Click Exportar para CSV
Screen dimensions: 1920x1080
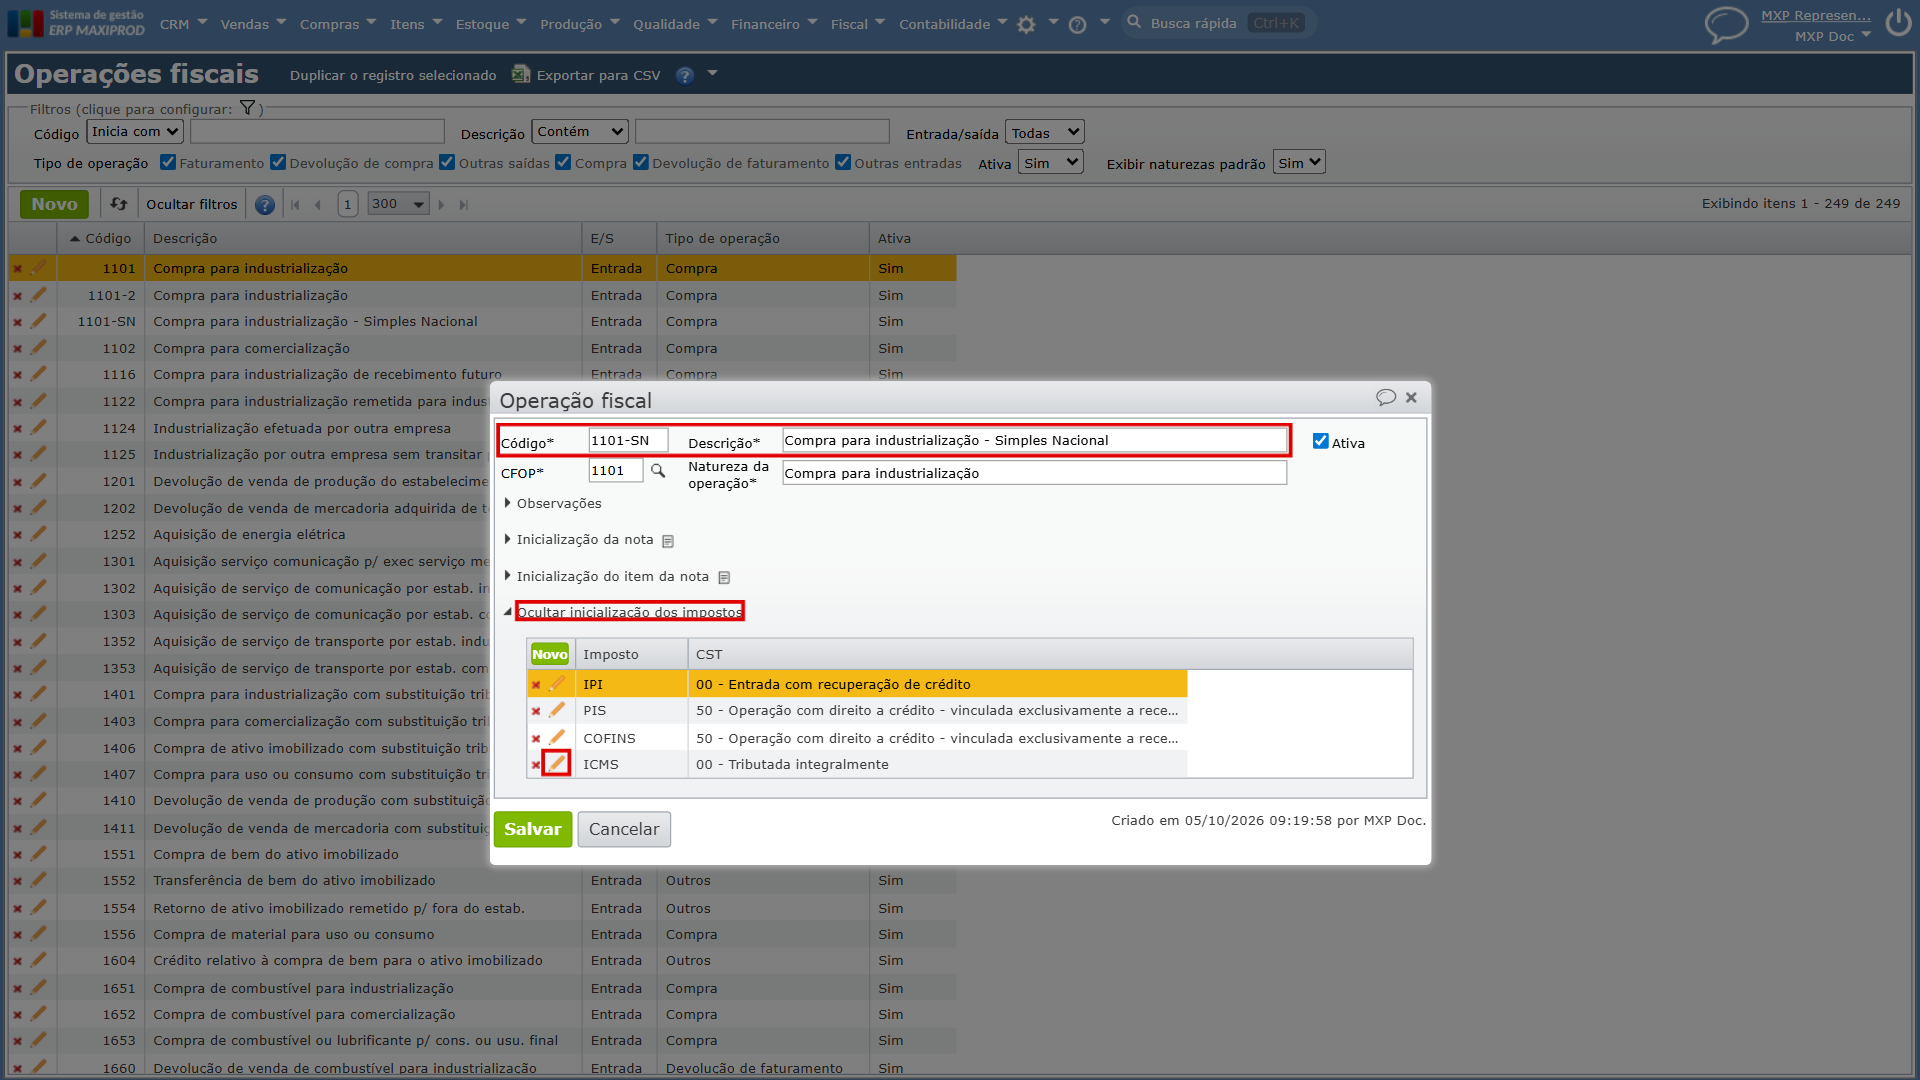586,75
